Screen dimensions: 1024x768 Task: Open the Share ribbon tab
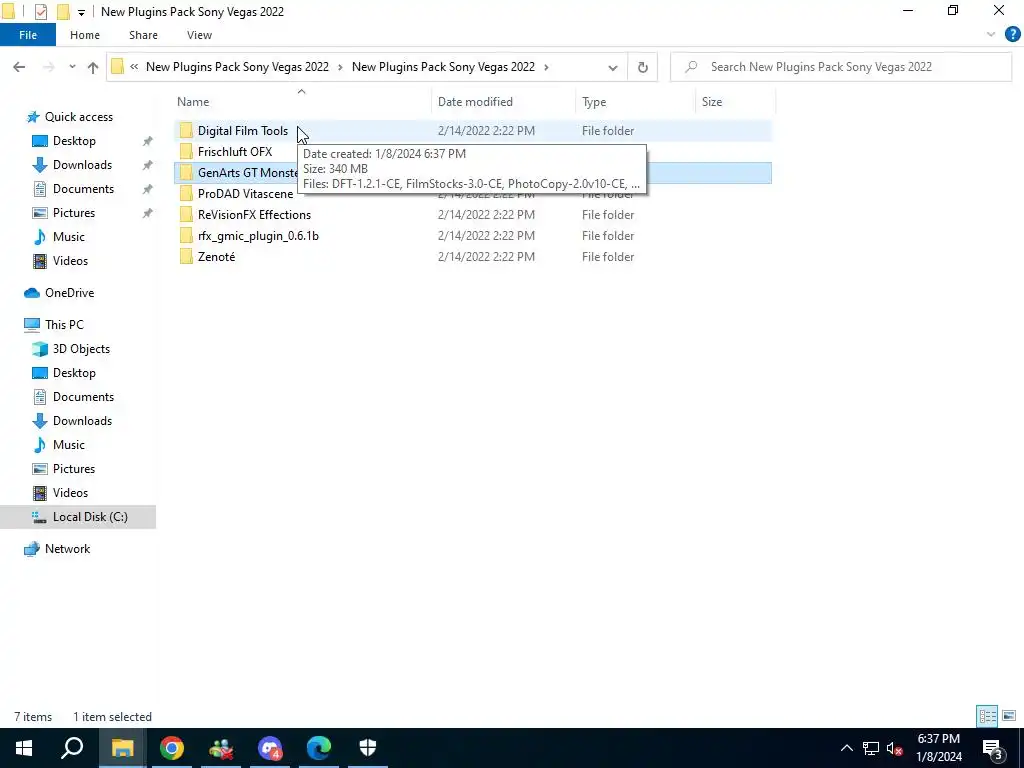[x=143, y=35]
